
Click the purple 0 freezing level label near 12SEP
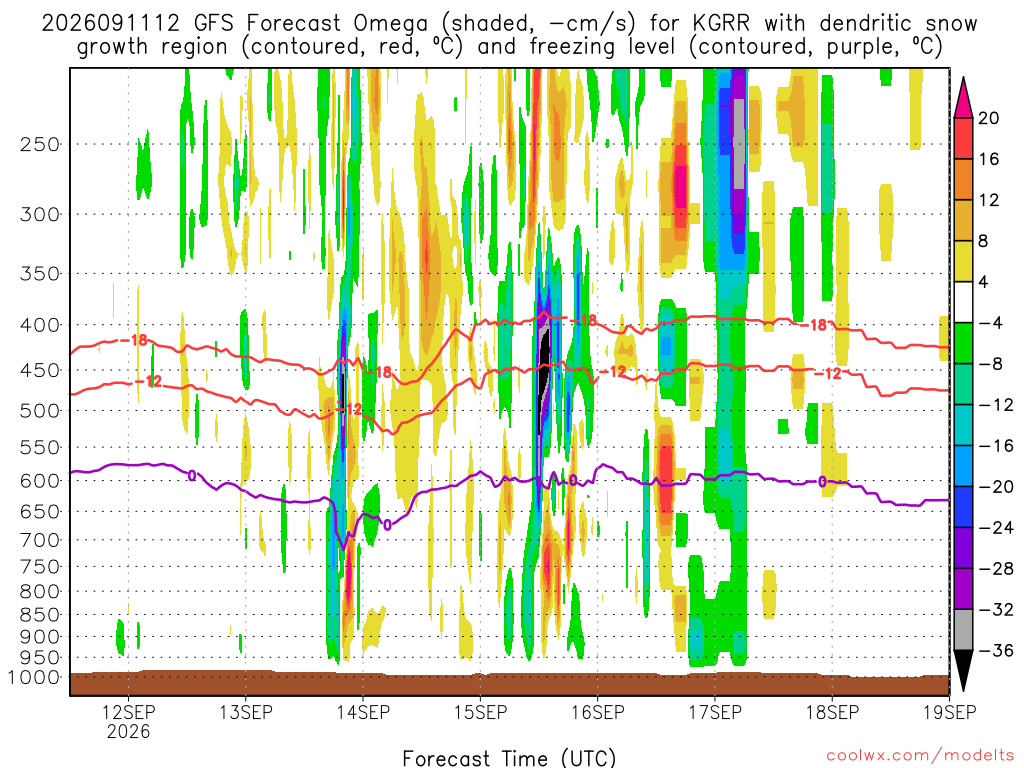[191, 475]
